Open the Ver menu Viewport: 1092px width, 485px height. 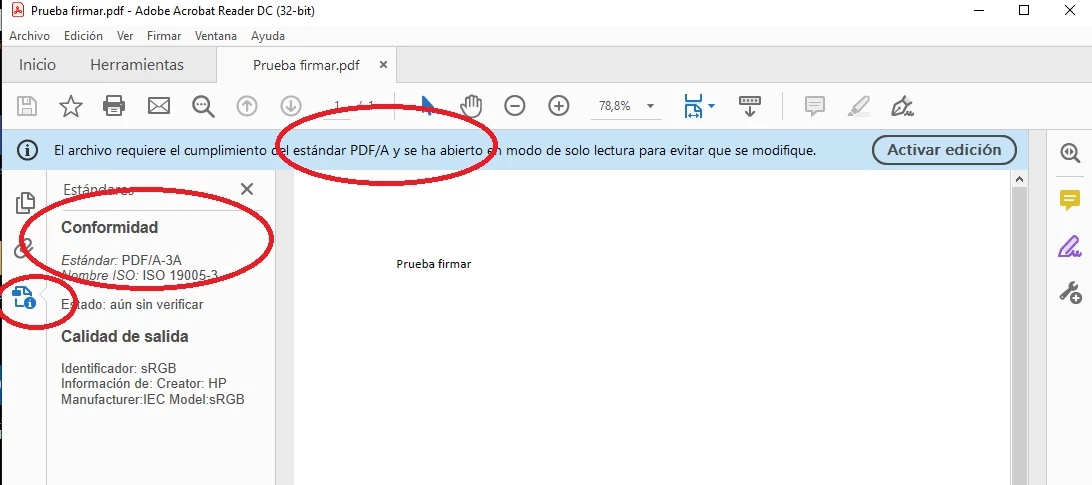tap(125, 36)
